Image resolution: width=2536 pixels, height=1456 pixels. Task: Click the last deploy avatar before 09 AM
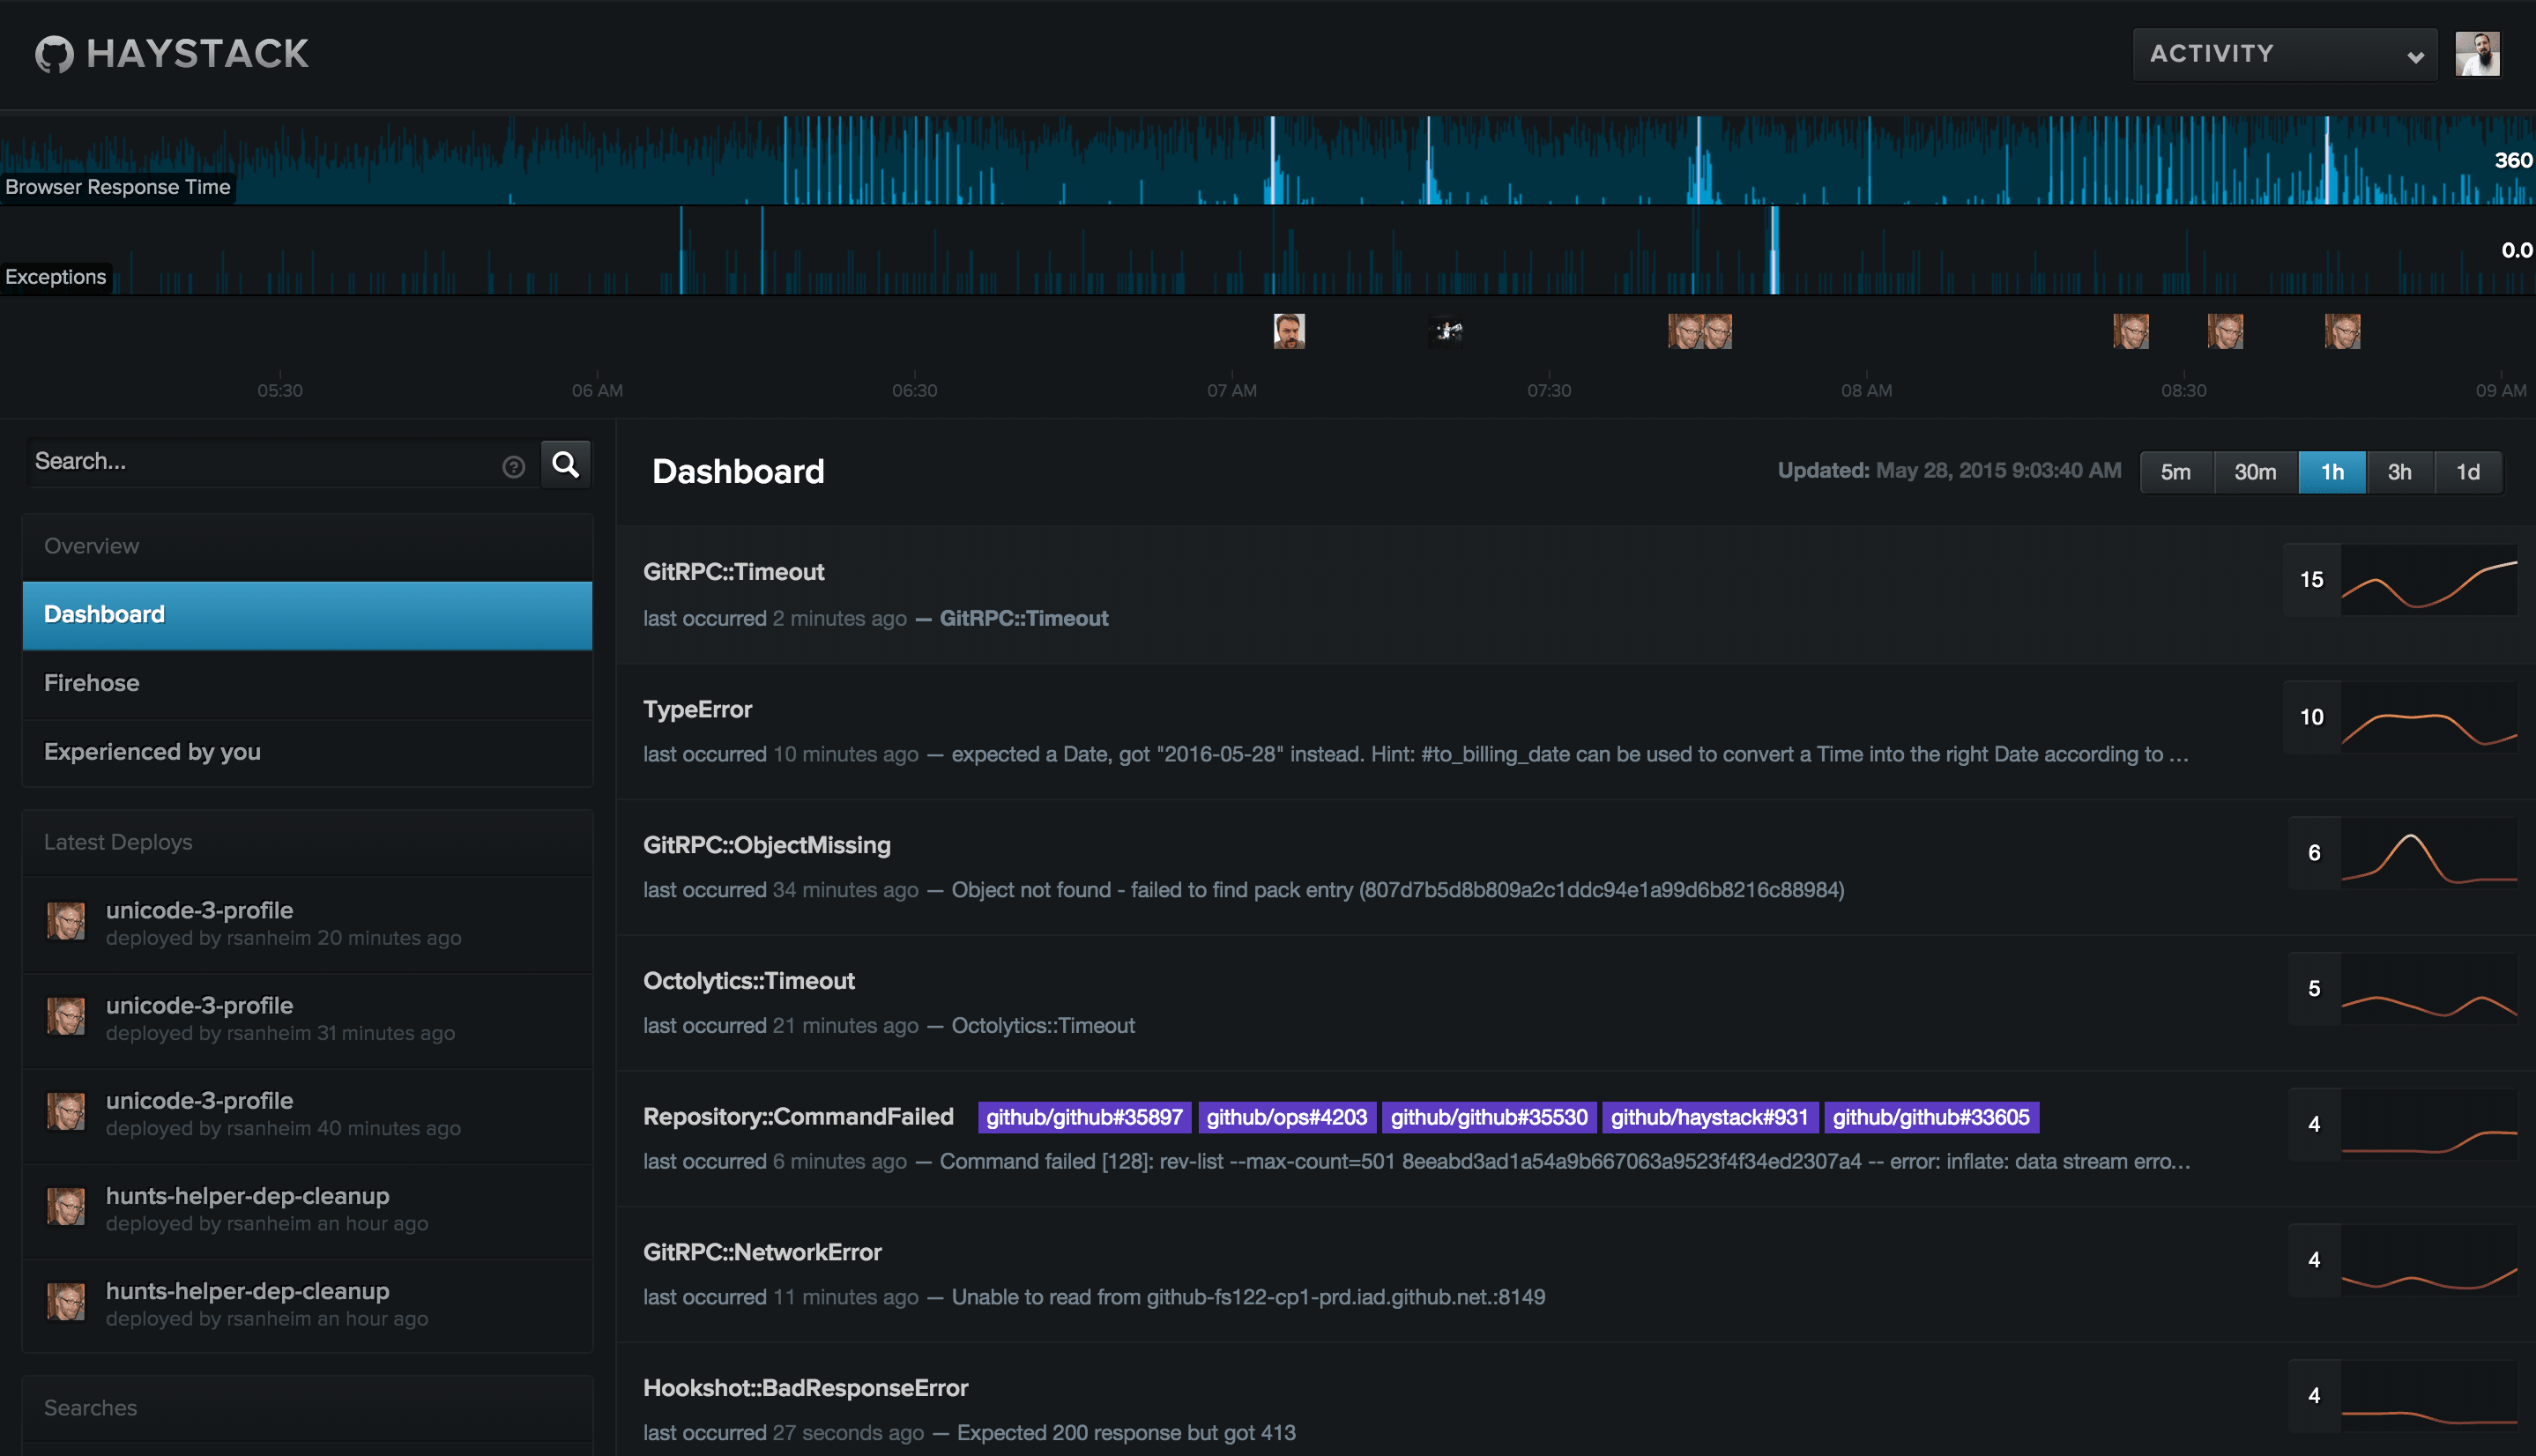(x=2342, y=331)
